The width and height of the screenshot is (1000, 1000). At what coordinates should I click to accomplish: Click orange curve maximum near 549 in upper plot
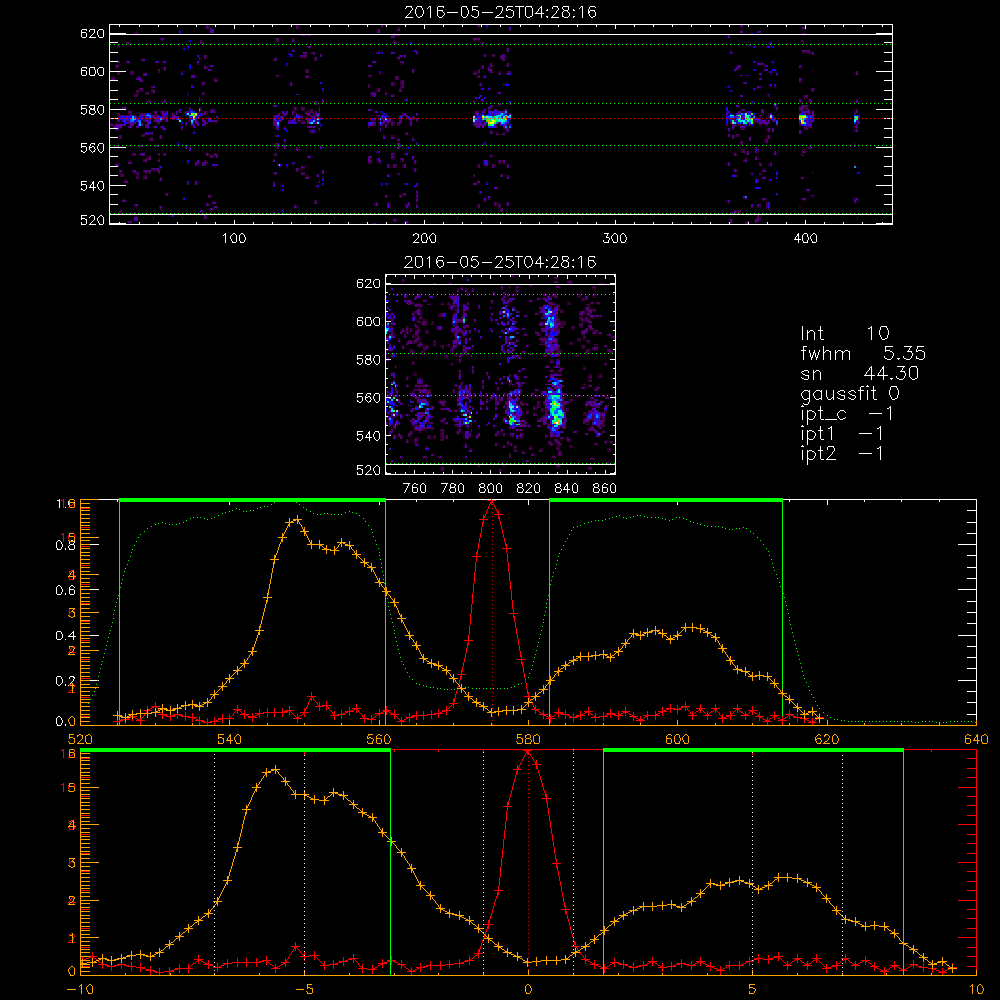coord(297,519)
